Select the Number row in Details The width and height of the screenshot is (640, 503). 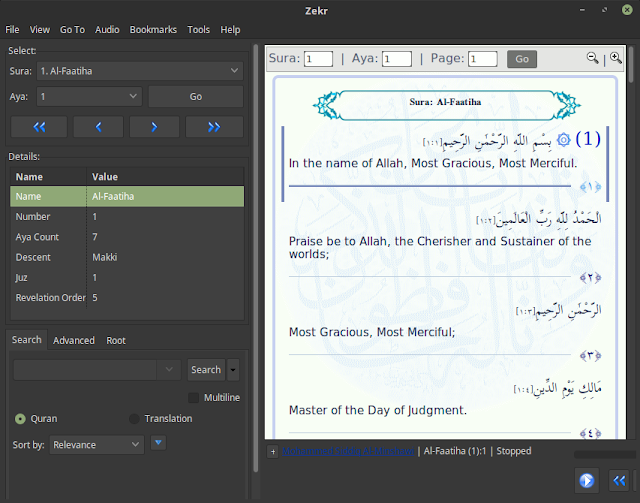pyautogui.click(x=127, y=217)
